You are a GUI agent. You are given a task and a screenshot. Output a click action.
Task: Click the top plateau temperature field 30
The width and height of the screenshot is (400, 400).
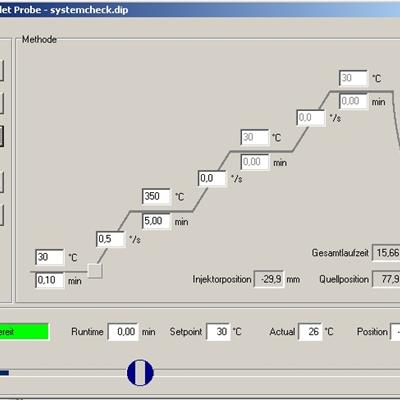[x=353, y=78]
